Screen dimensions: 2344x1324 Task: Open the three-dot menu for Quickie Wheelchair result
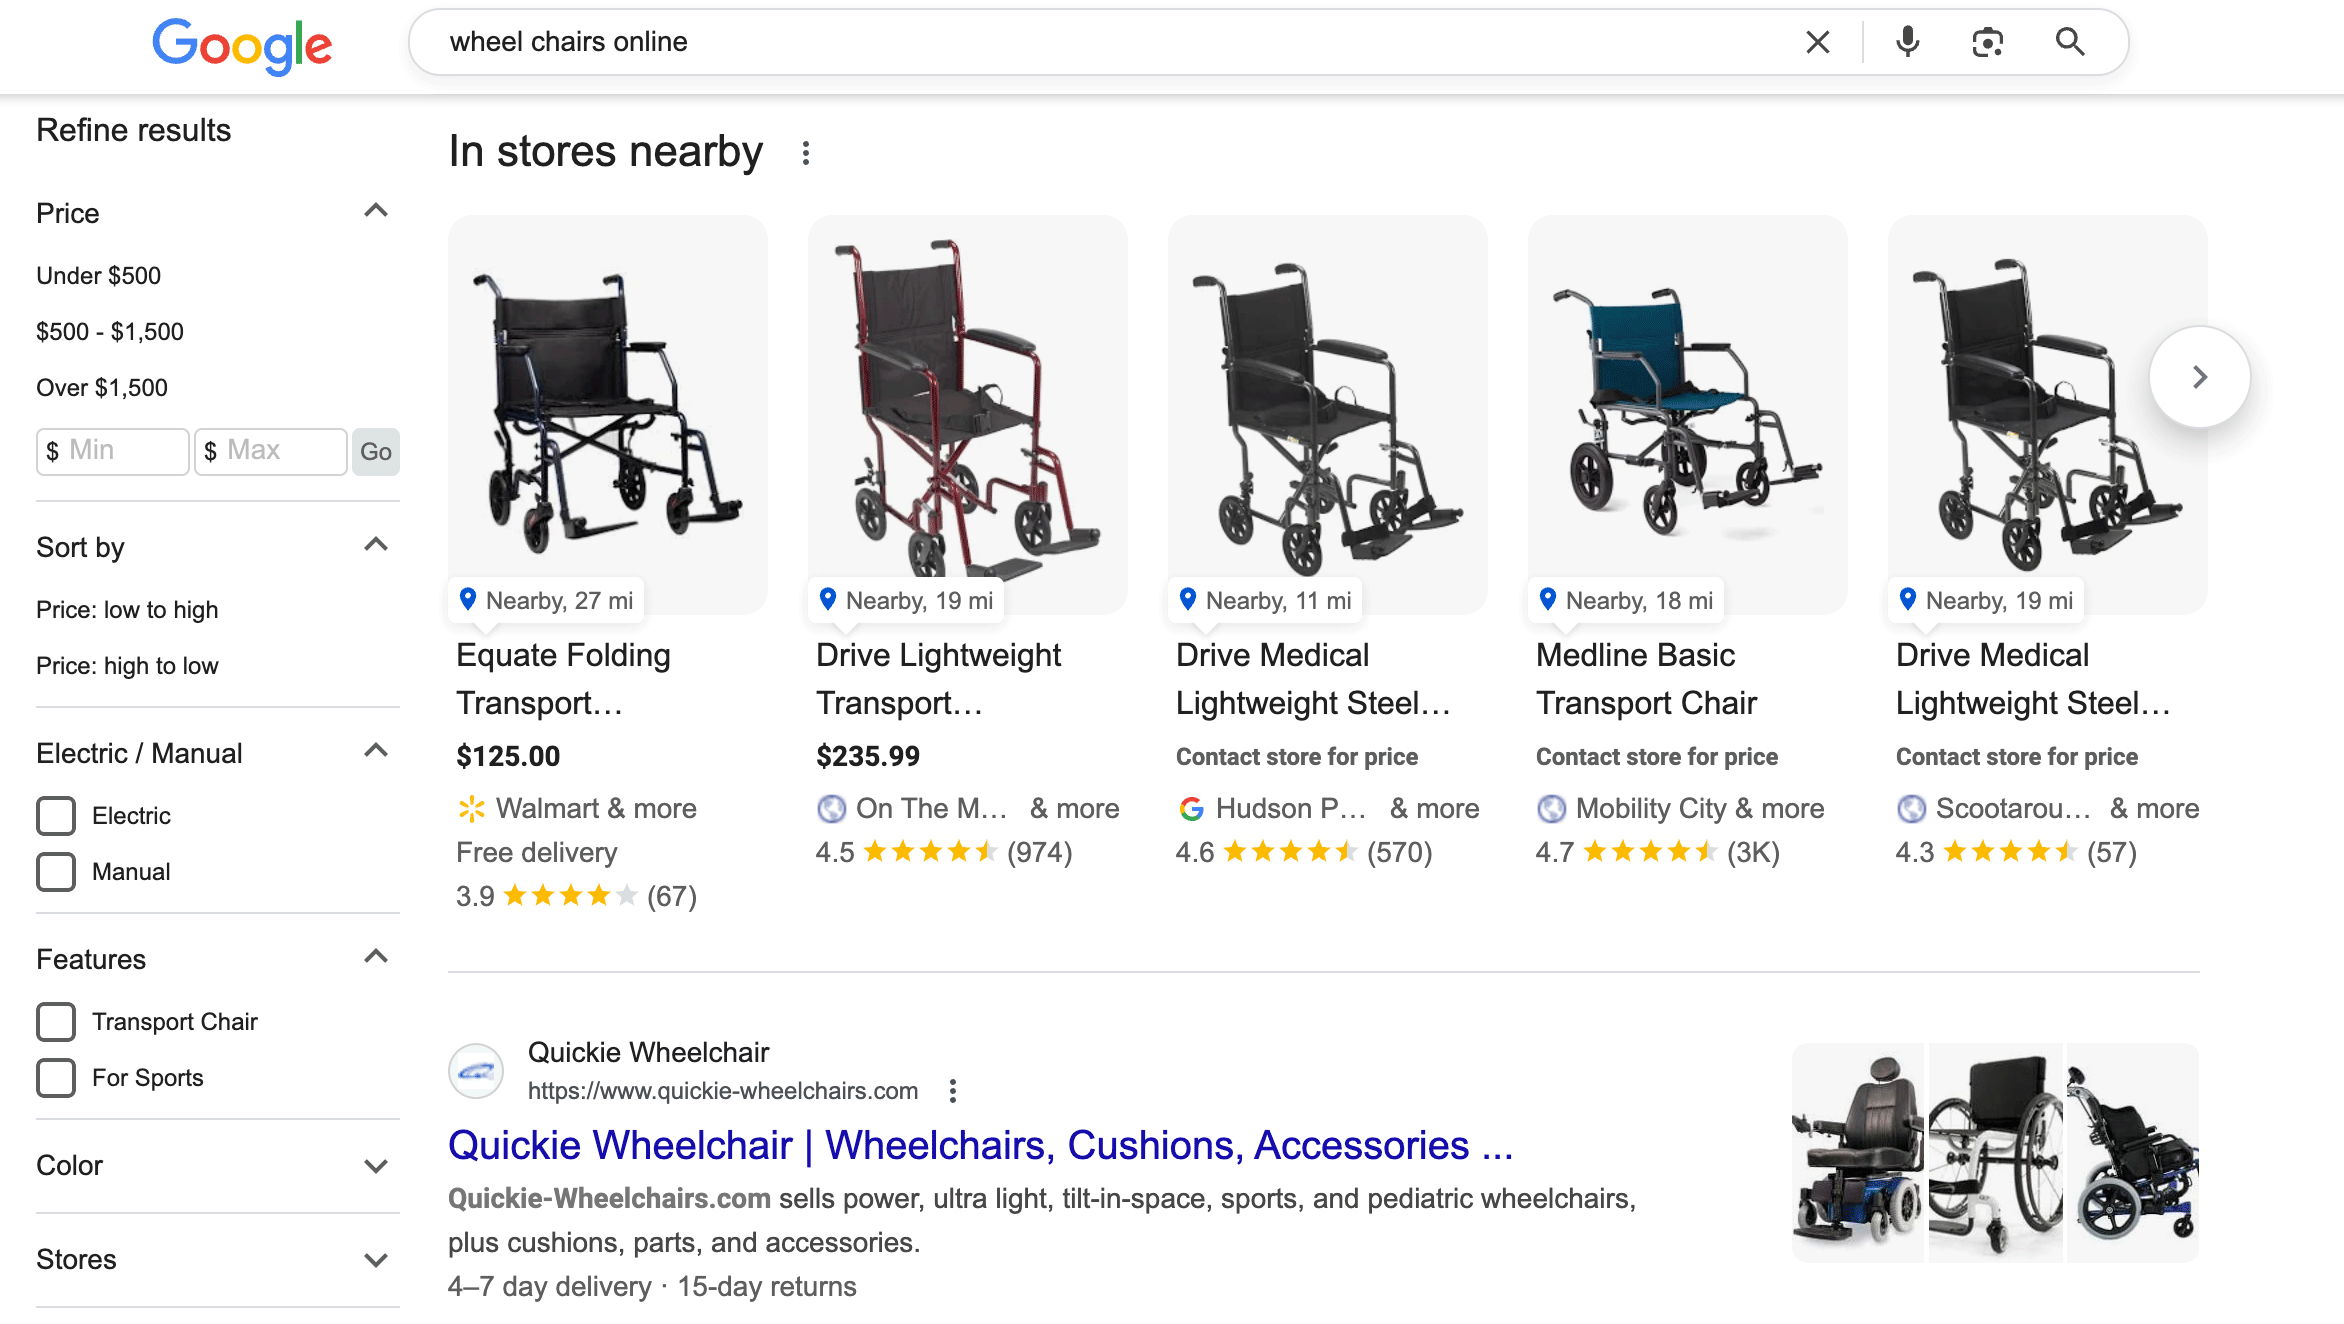[953, 1090]
